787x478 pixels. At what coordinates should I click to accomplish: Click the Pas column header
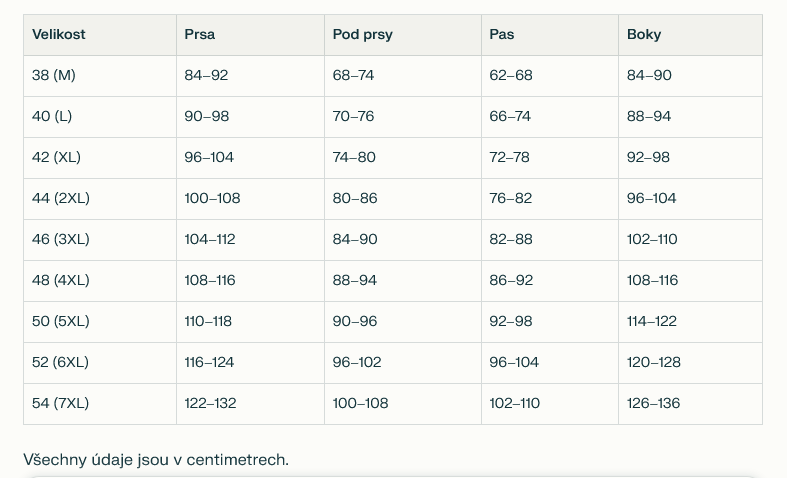pyautogui.click(x=502, y=34)
